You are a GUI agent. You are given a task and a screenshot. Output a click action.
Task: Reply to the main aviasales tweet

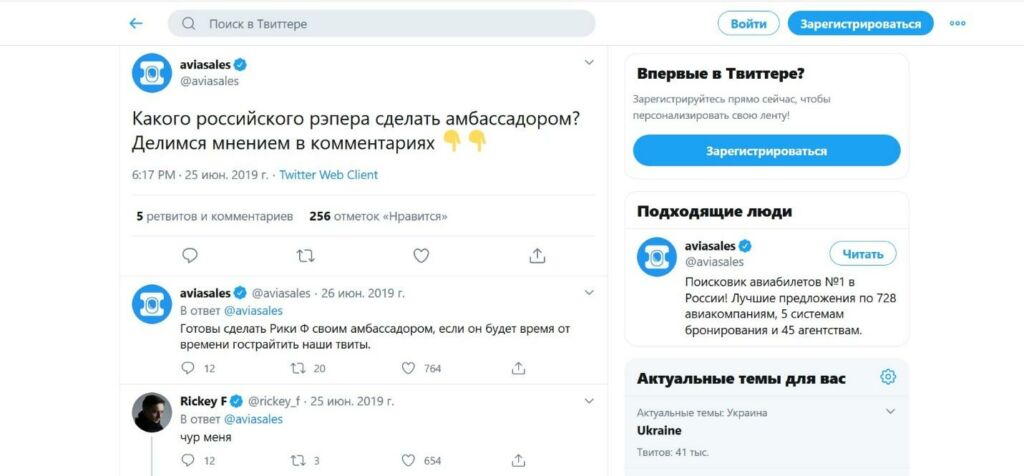[x=190, y=256]
